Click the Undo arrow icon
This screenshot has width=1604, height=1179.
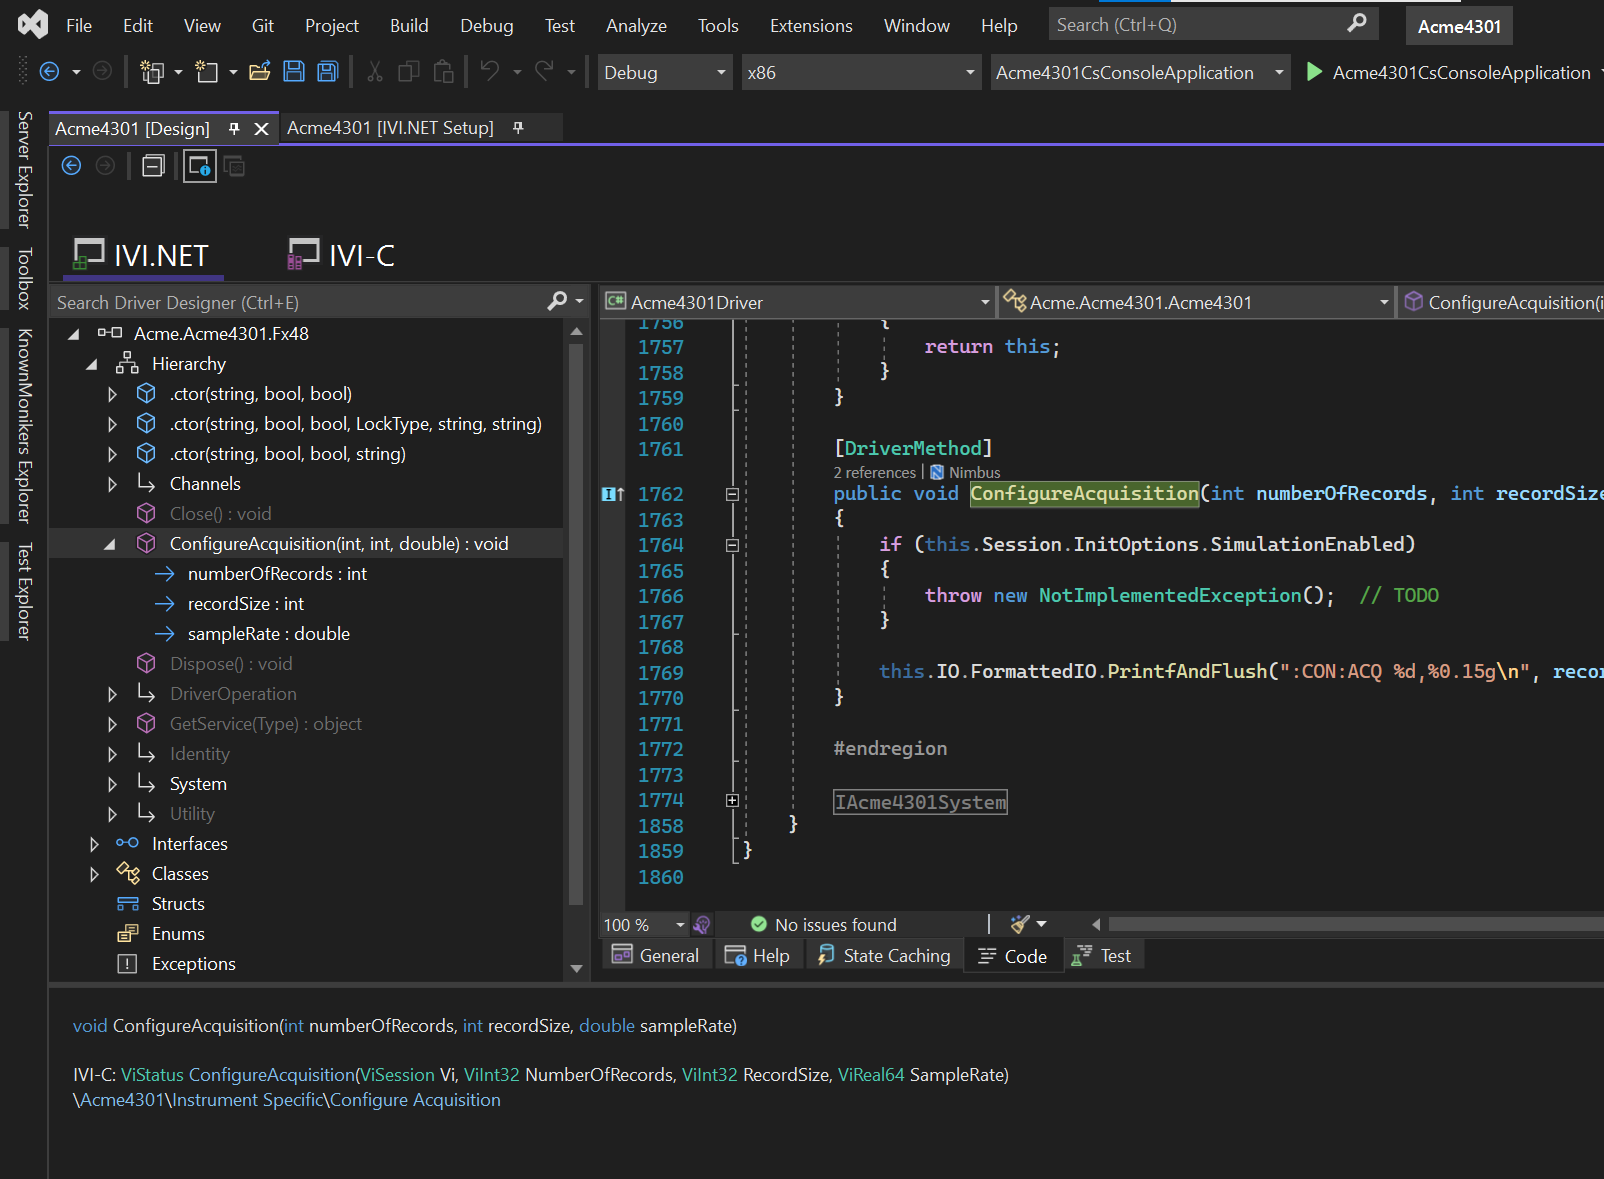click(x=490, y=72)
